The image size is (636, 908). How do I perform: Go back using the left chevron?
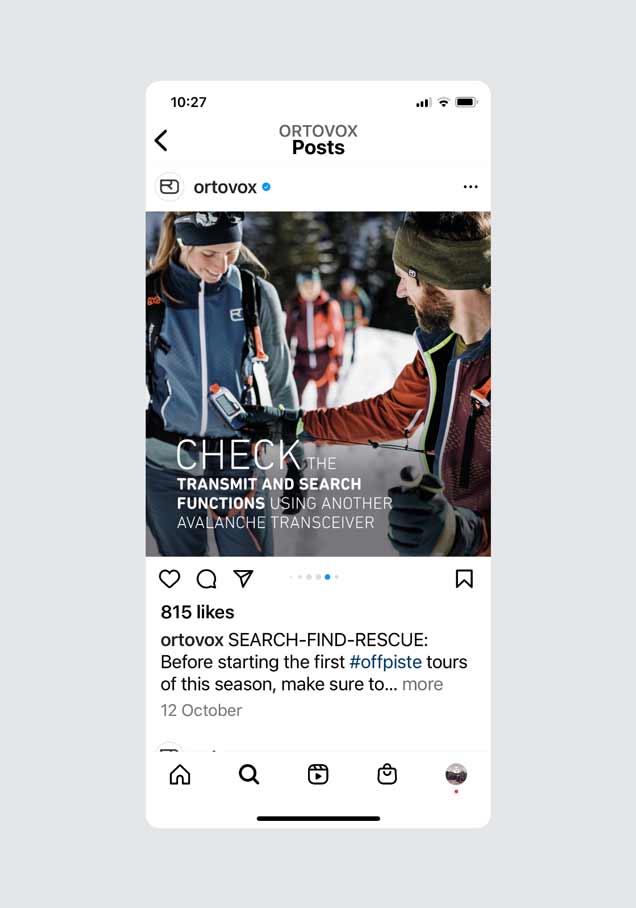click(161, 140)
